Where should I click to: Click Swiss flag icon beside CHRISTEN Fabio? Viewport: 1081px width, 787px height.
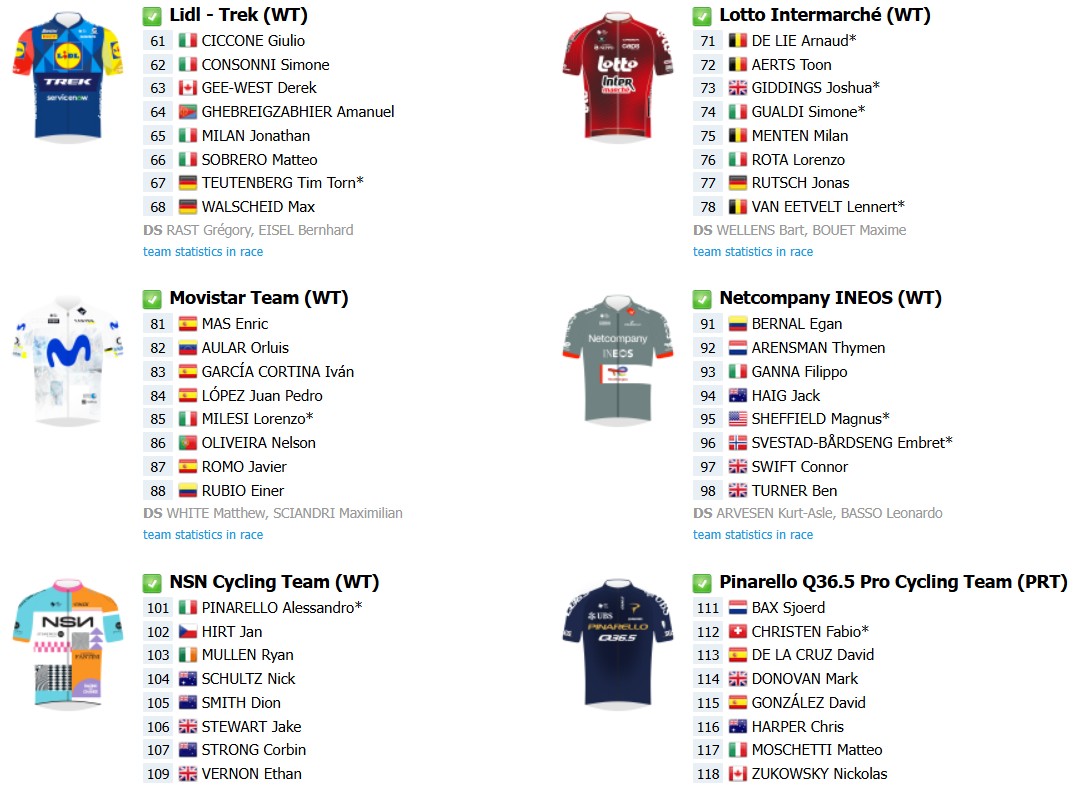click(x=738, y=631)
